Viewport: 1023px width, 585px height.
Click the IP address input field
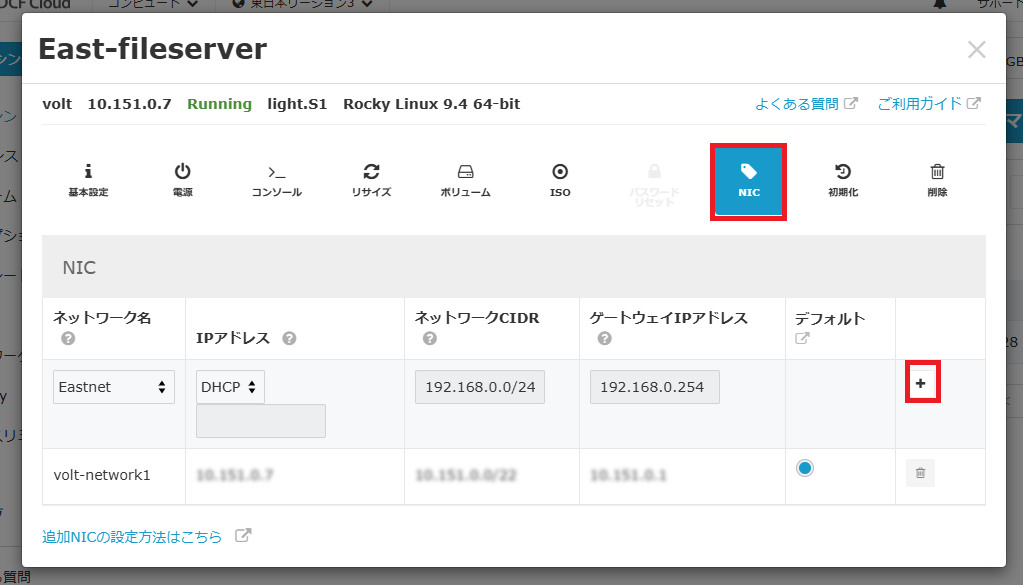coord(261,421)
